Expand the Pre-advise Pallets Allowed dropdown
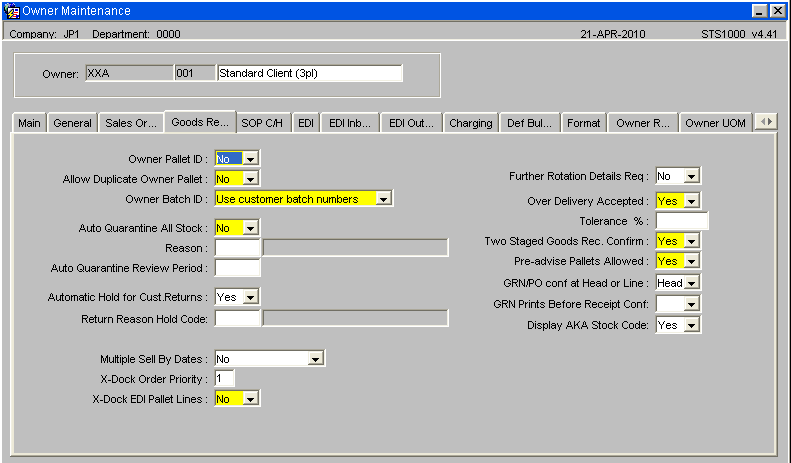Screen dimensions: 791x463 tap(692, 261)
